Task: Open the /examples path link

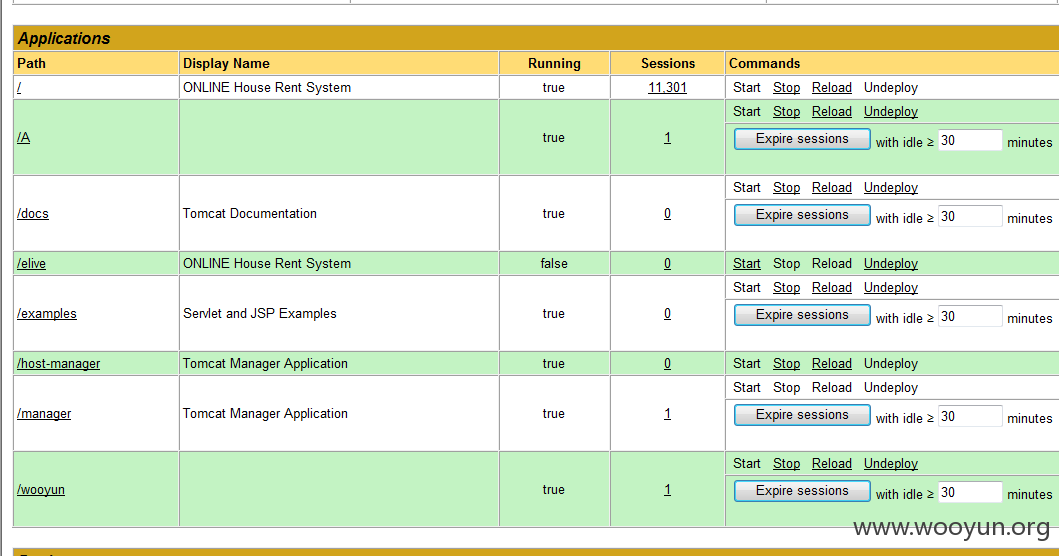Action: click(x=47, y=313)
